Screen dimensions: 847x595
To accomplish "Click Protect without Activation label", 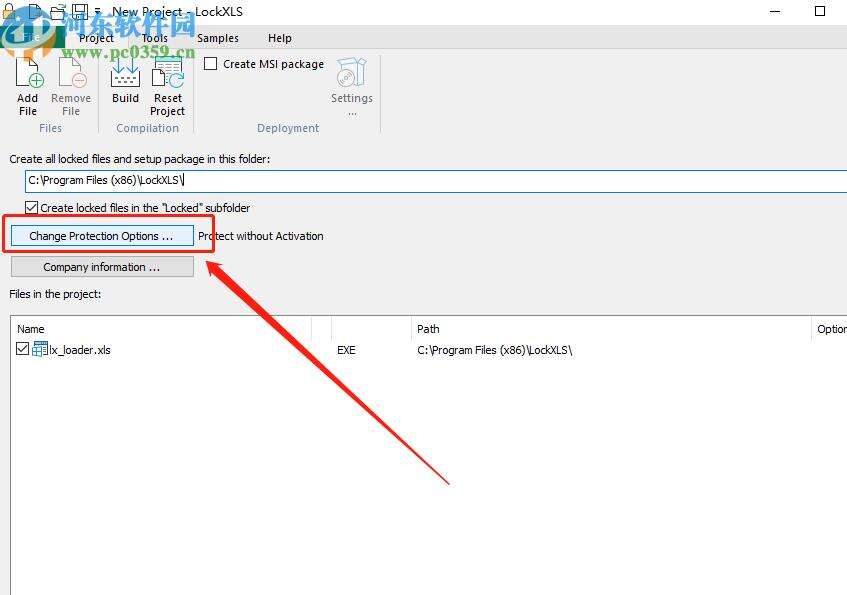I will point(261,236).
